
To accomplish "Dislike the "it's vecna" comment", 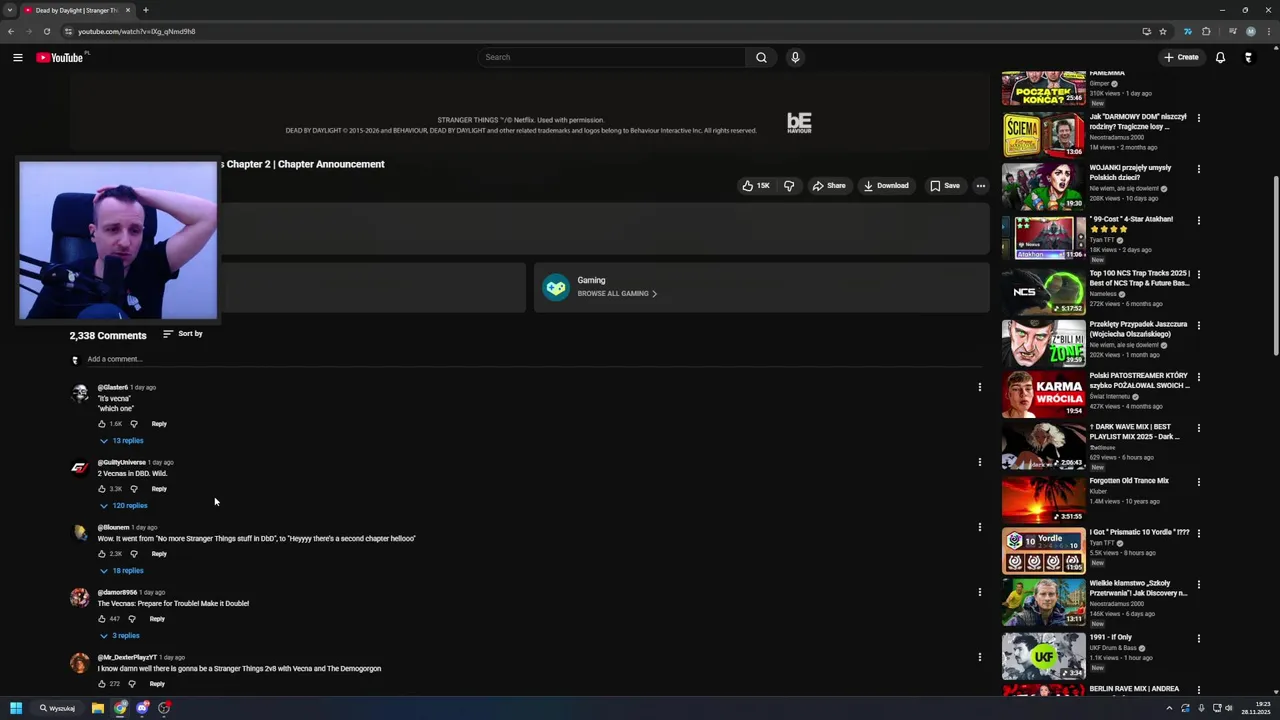I will coord(134,424).
